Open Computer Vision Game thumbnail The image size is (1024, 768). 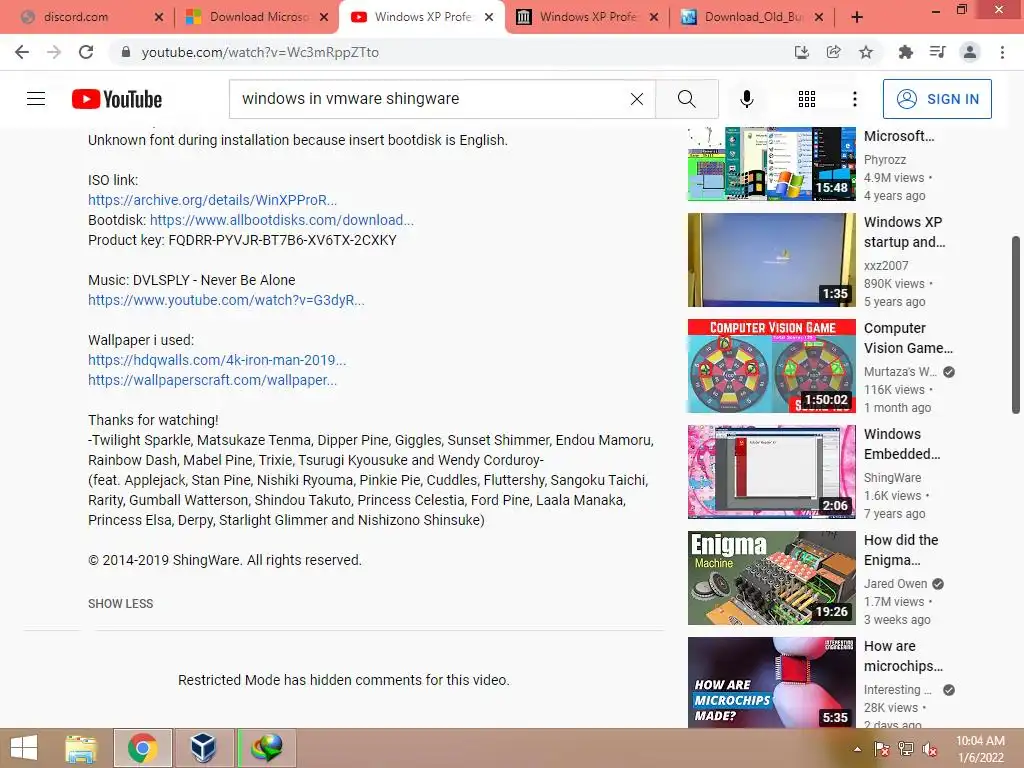coord(771,366)
